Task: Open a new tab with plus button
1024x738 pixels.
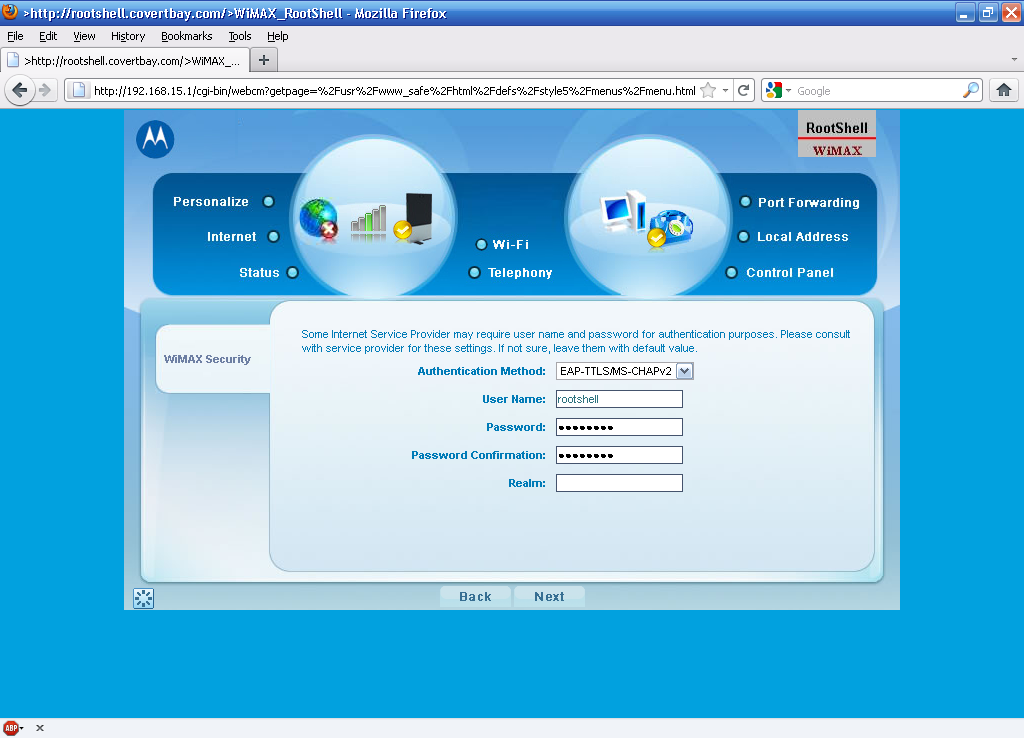Action: [x=264, y=60]
